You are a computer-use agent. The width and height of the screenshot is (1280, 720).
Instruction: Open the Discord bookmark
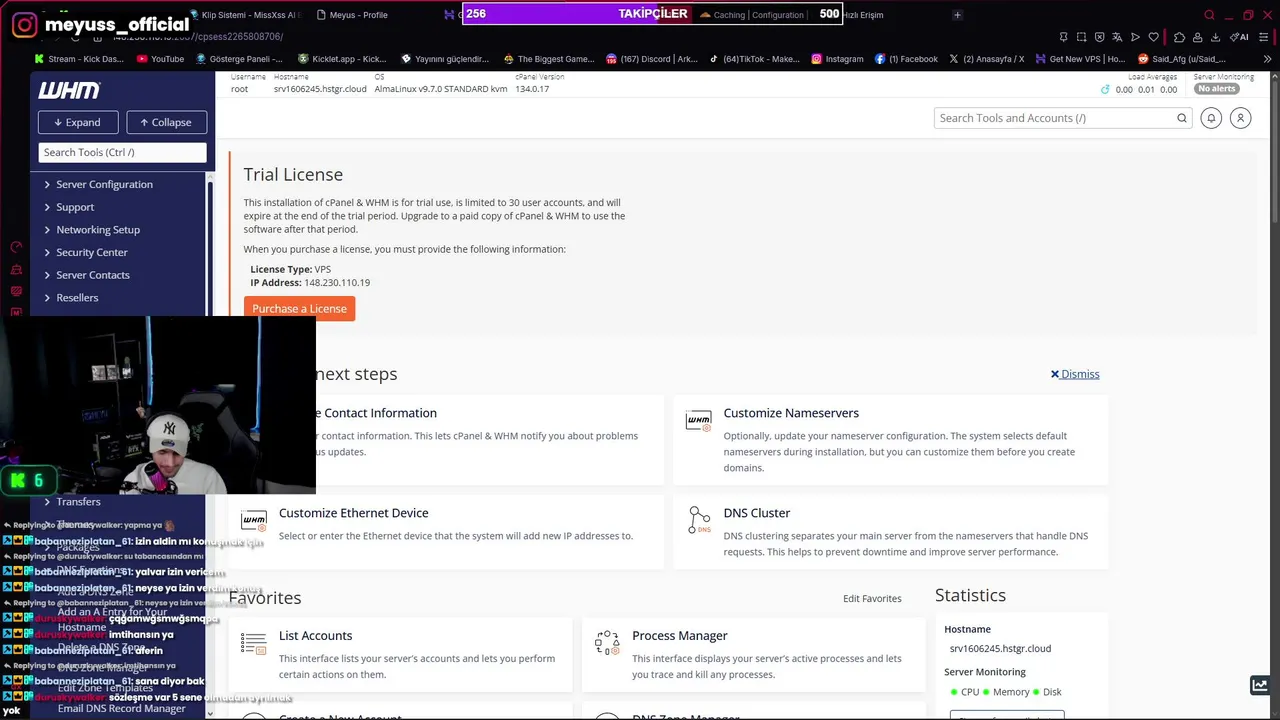coord(652,59)
